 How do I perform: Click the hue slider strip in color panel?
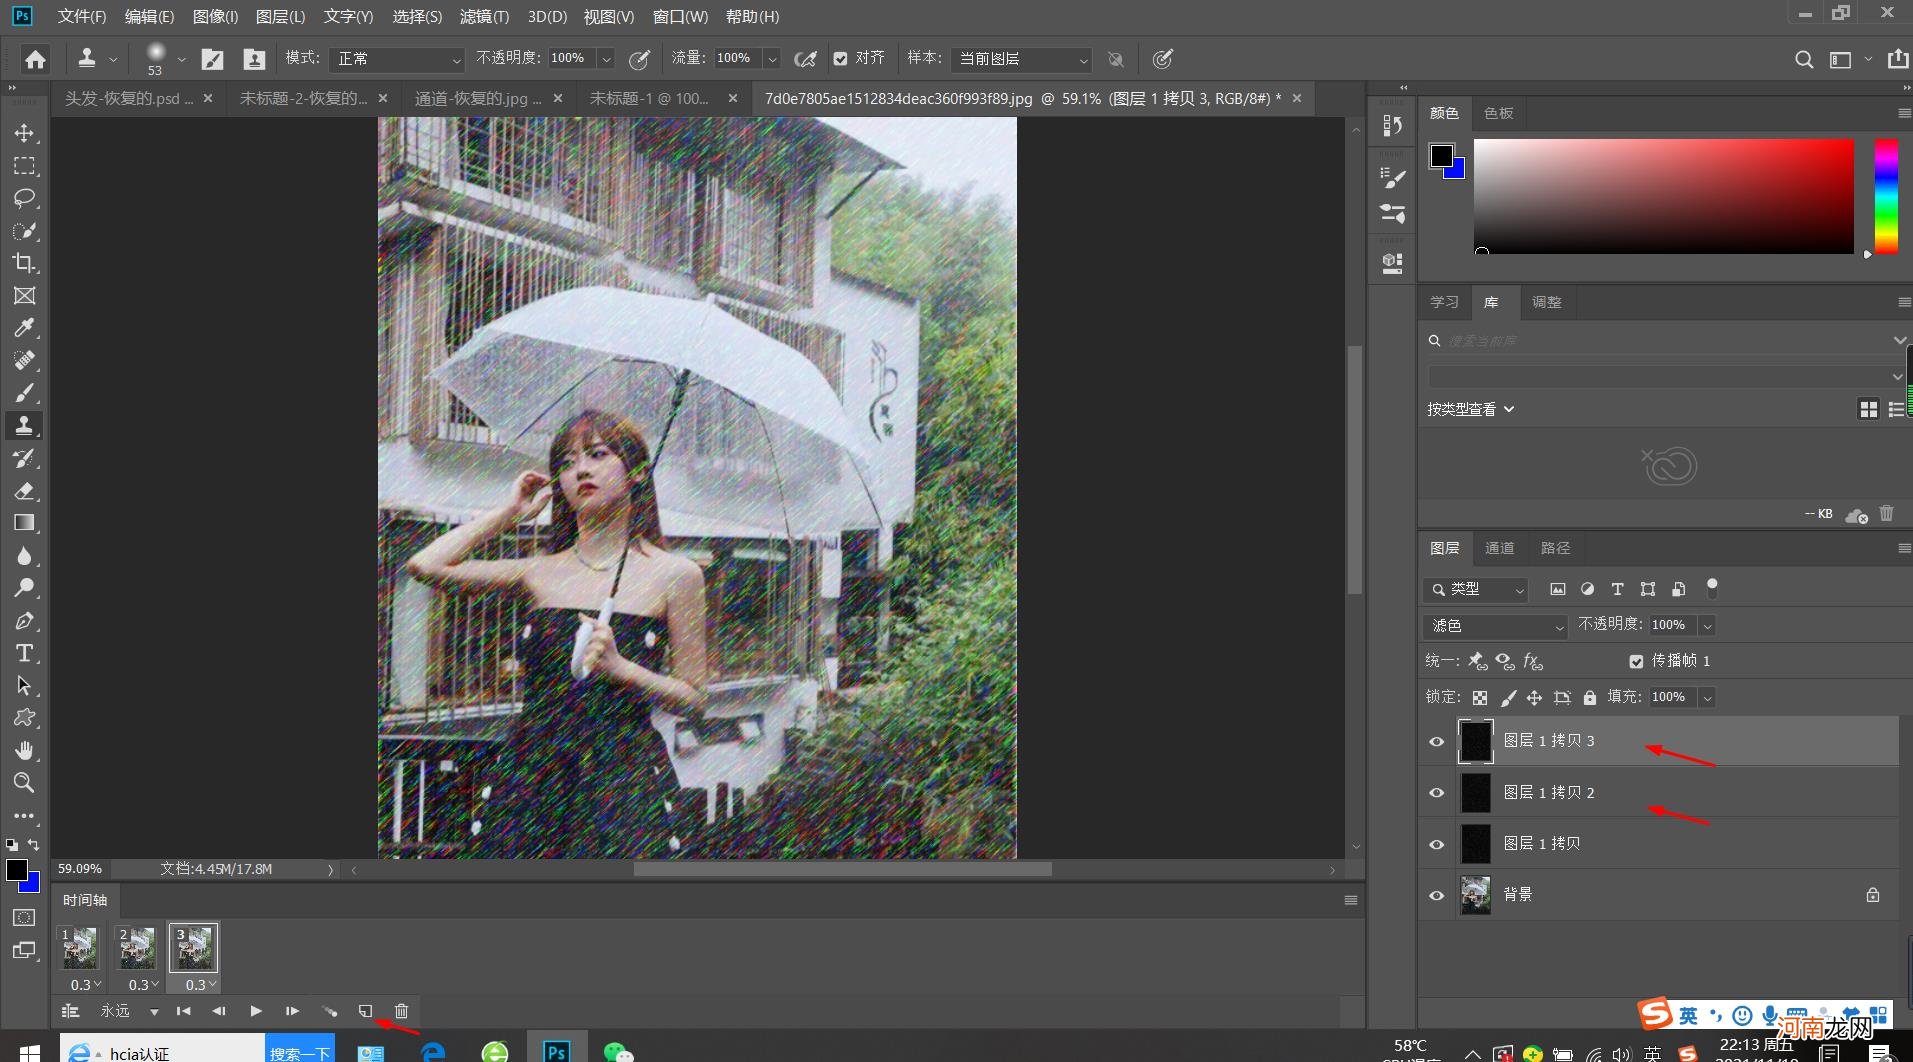click(1886, 196)
